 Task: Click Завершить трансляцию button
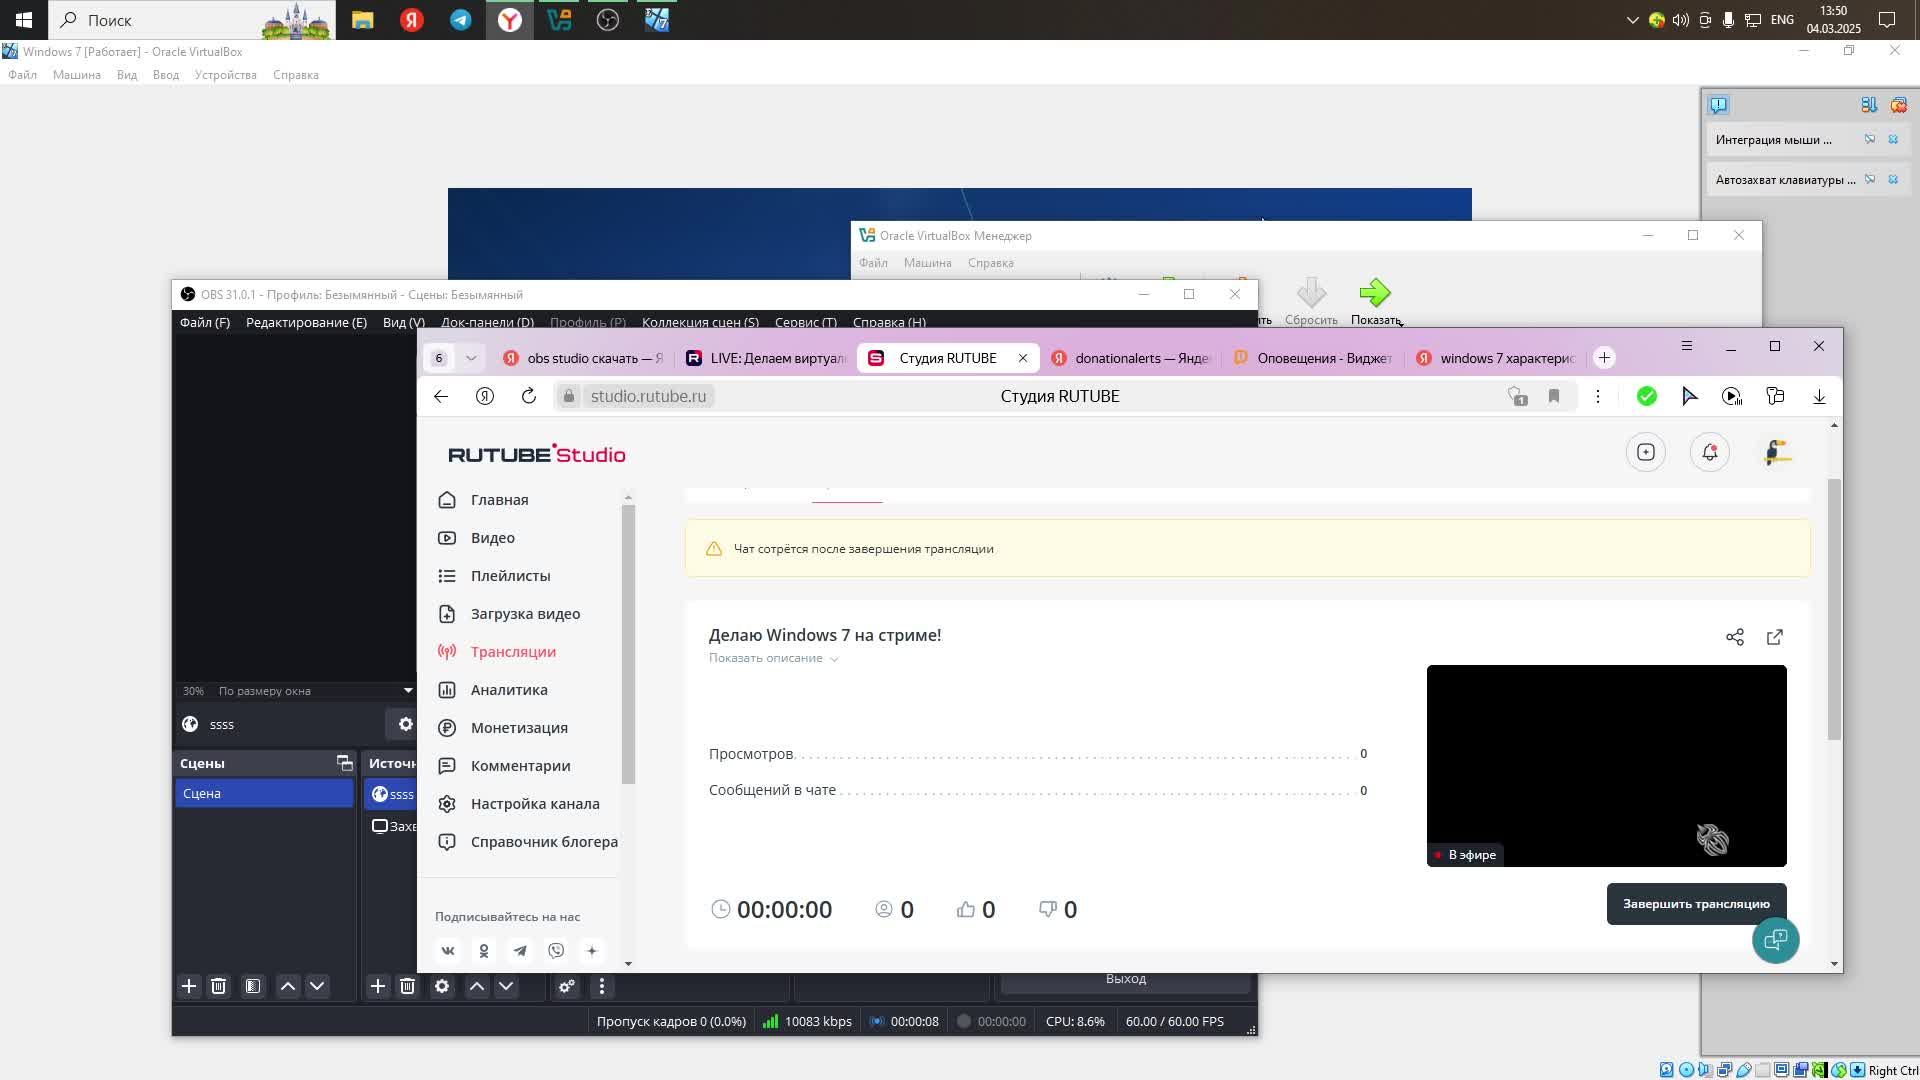(1696, 904)
